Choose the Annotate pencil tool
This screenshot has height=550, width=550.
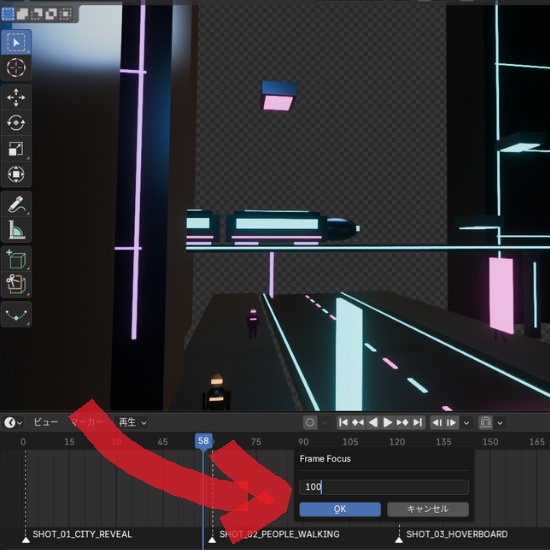coord(16,204)
